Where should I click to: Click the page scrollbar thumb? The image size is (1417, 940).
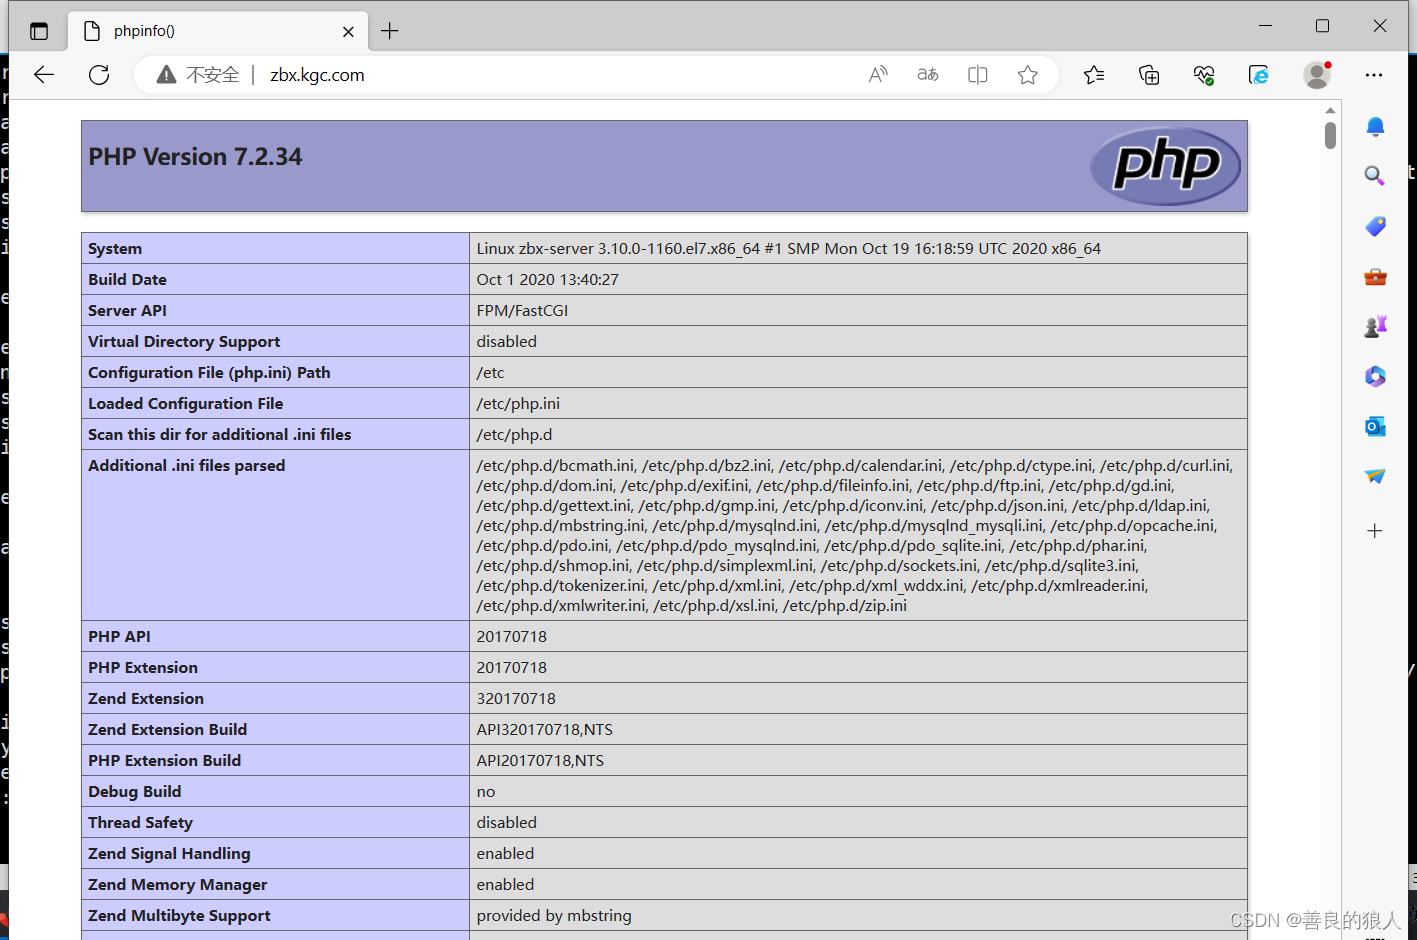pyautogui.click(x=1330, y=135)
